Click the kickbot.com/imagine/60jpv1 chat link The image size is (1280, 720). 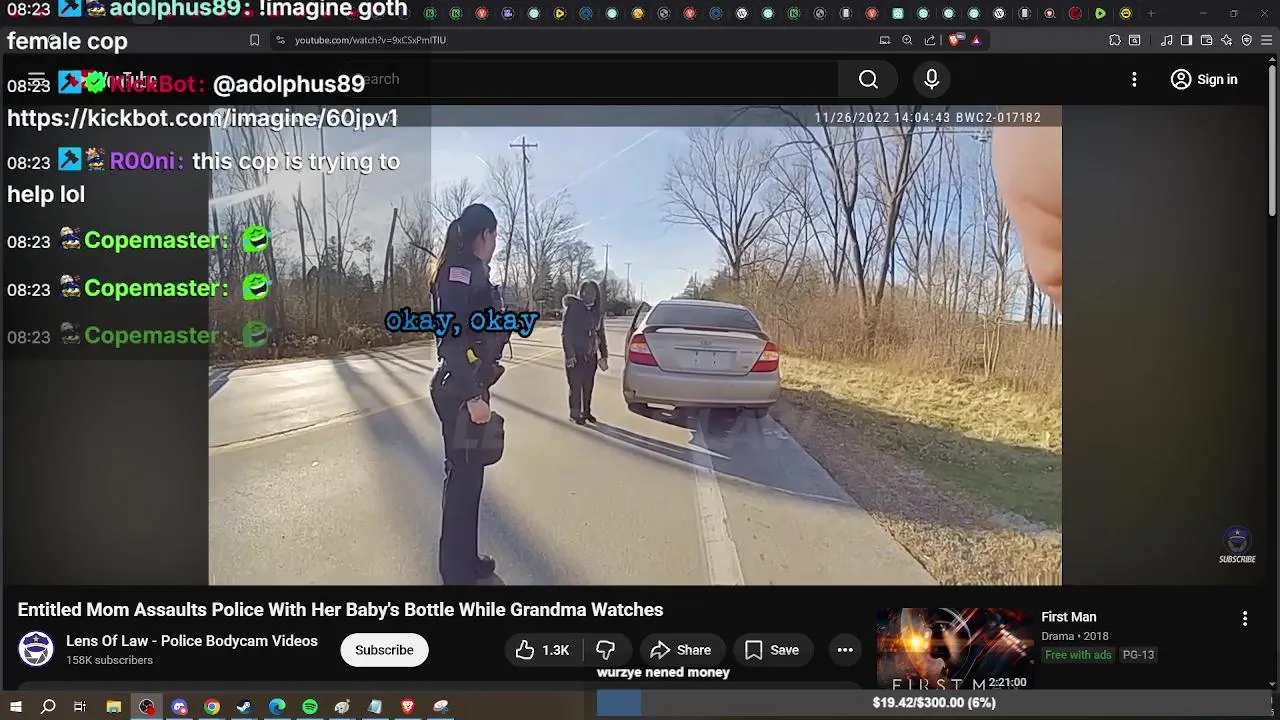pos(202,118)
